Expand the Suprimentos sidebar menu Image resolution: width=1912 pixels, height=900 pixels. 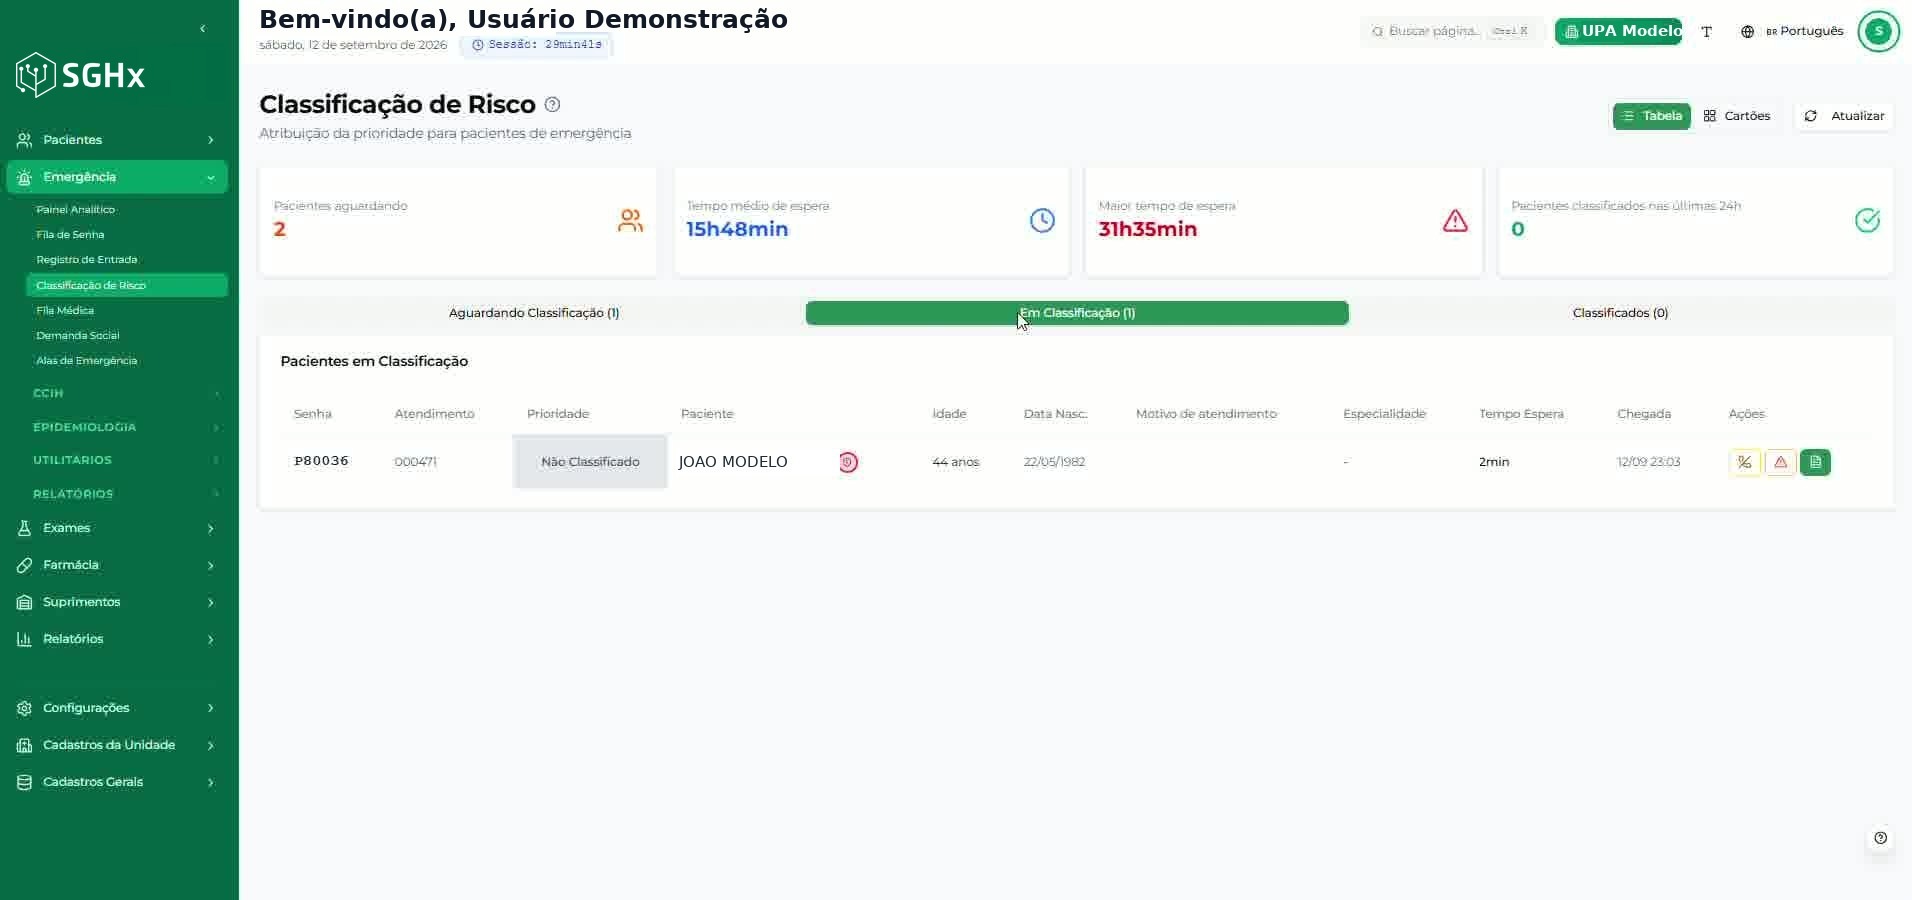coord(117,602)
